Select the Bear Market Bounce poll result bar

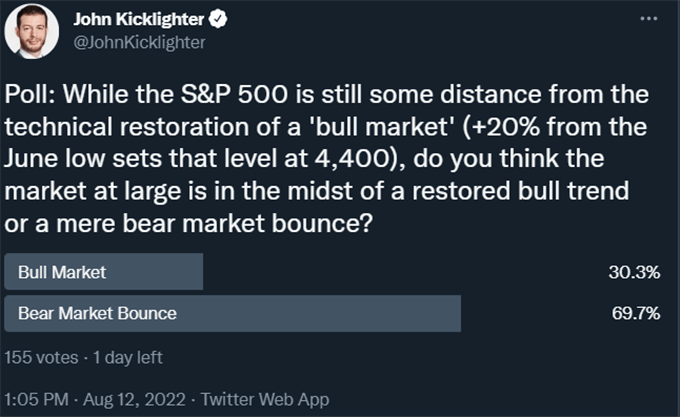232,313
